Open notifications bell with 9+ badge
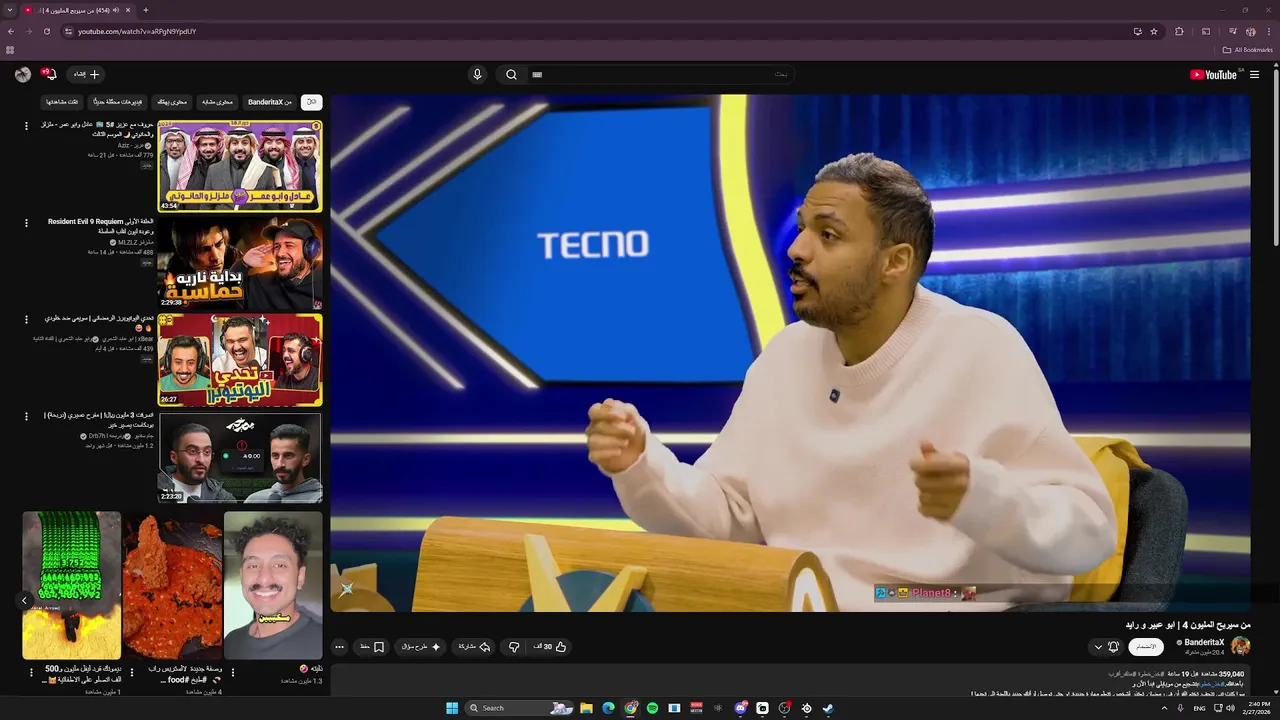 [49, 74]
